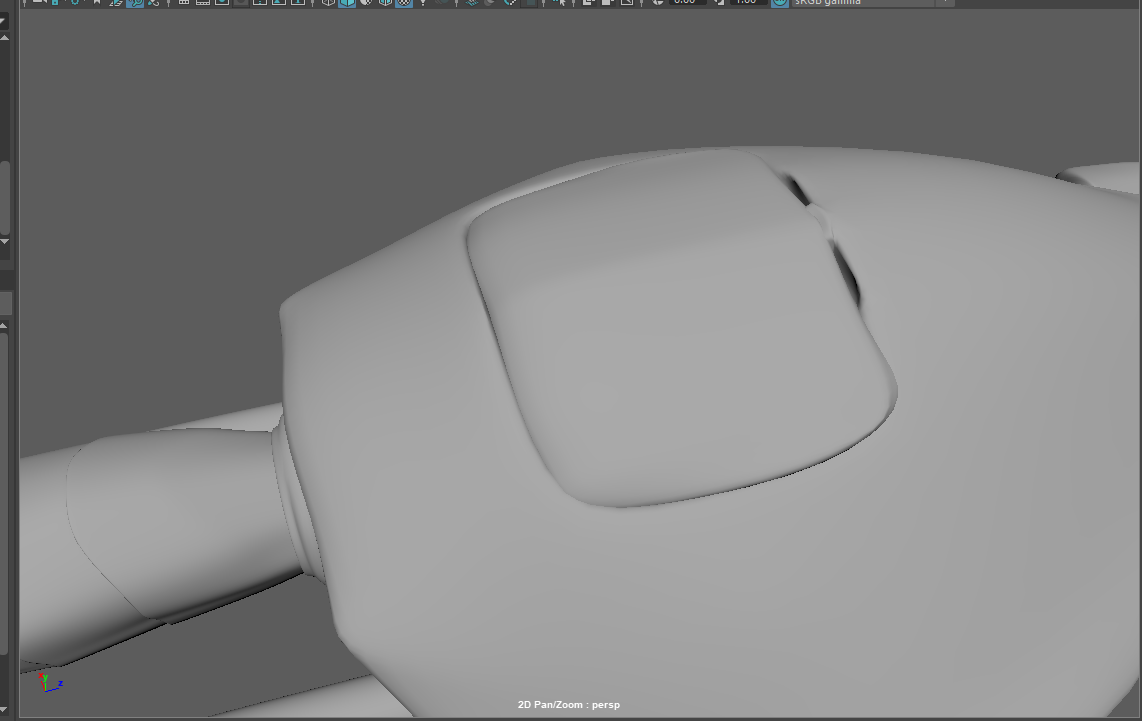Toggle the viewport Grid icon

184,2
